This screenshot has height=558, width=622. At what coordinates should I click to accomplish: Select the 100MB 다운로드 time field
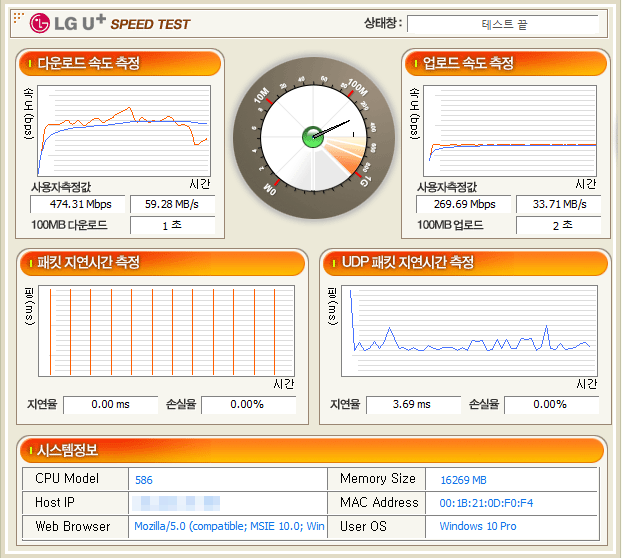172,225
